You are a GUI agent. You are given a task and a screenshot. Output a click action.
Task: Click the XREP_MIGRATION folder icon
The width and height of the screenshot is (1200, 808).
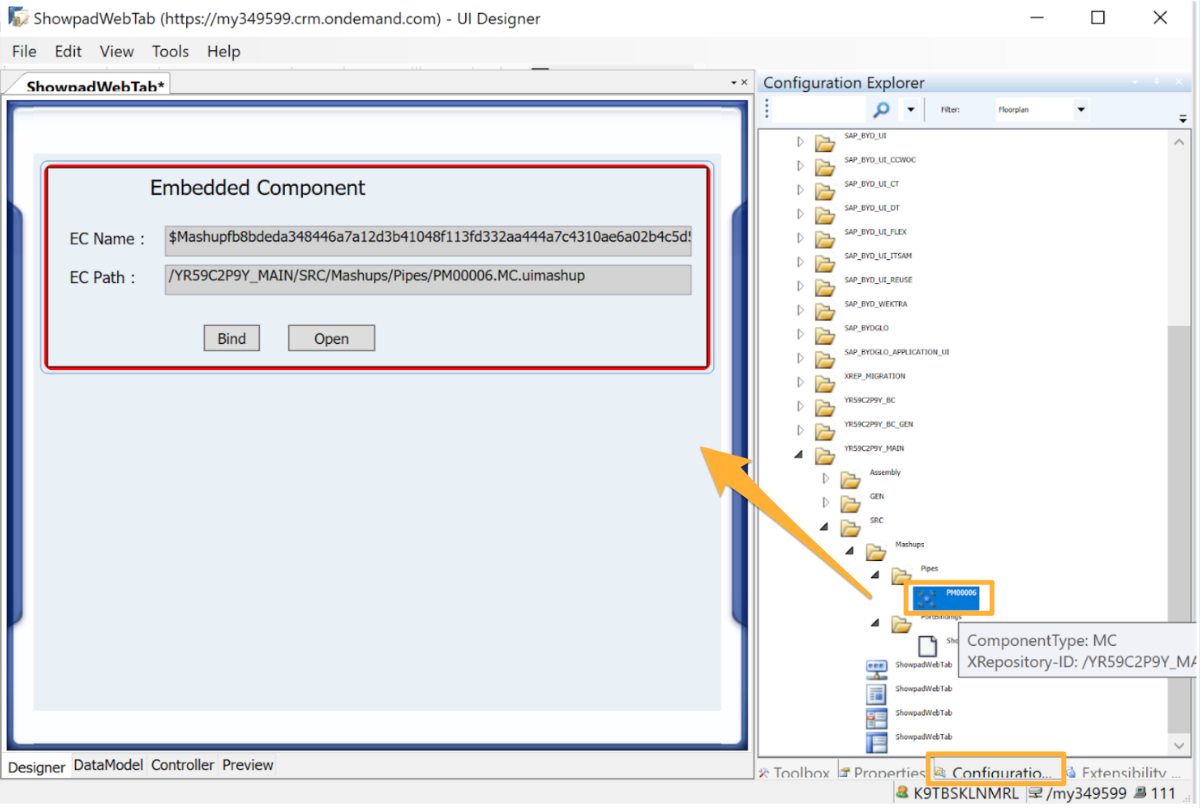pyautogui.click(x=824, y=382)
